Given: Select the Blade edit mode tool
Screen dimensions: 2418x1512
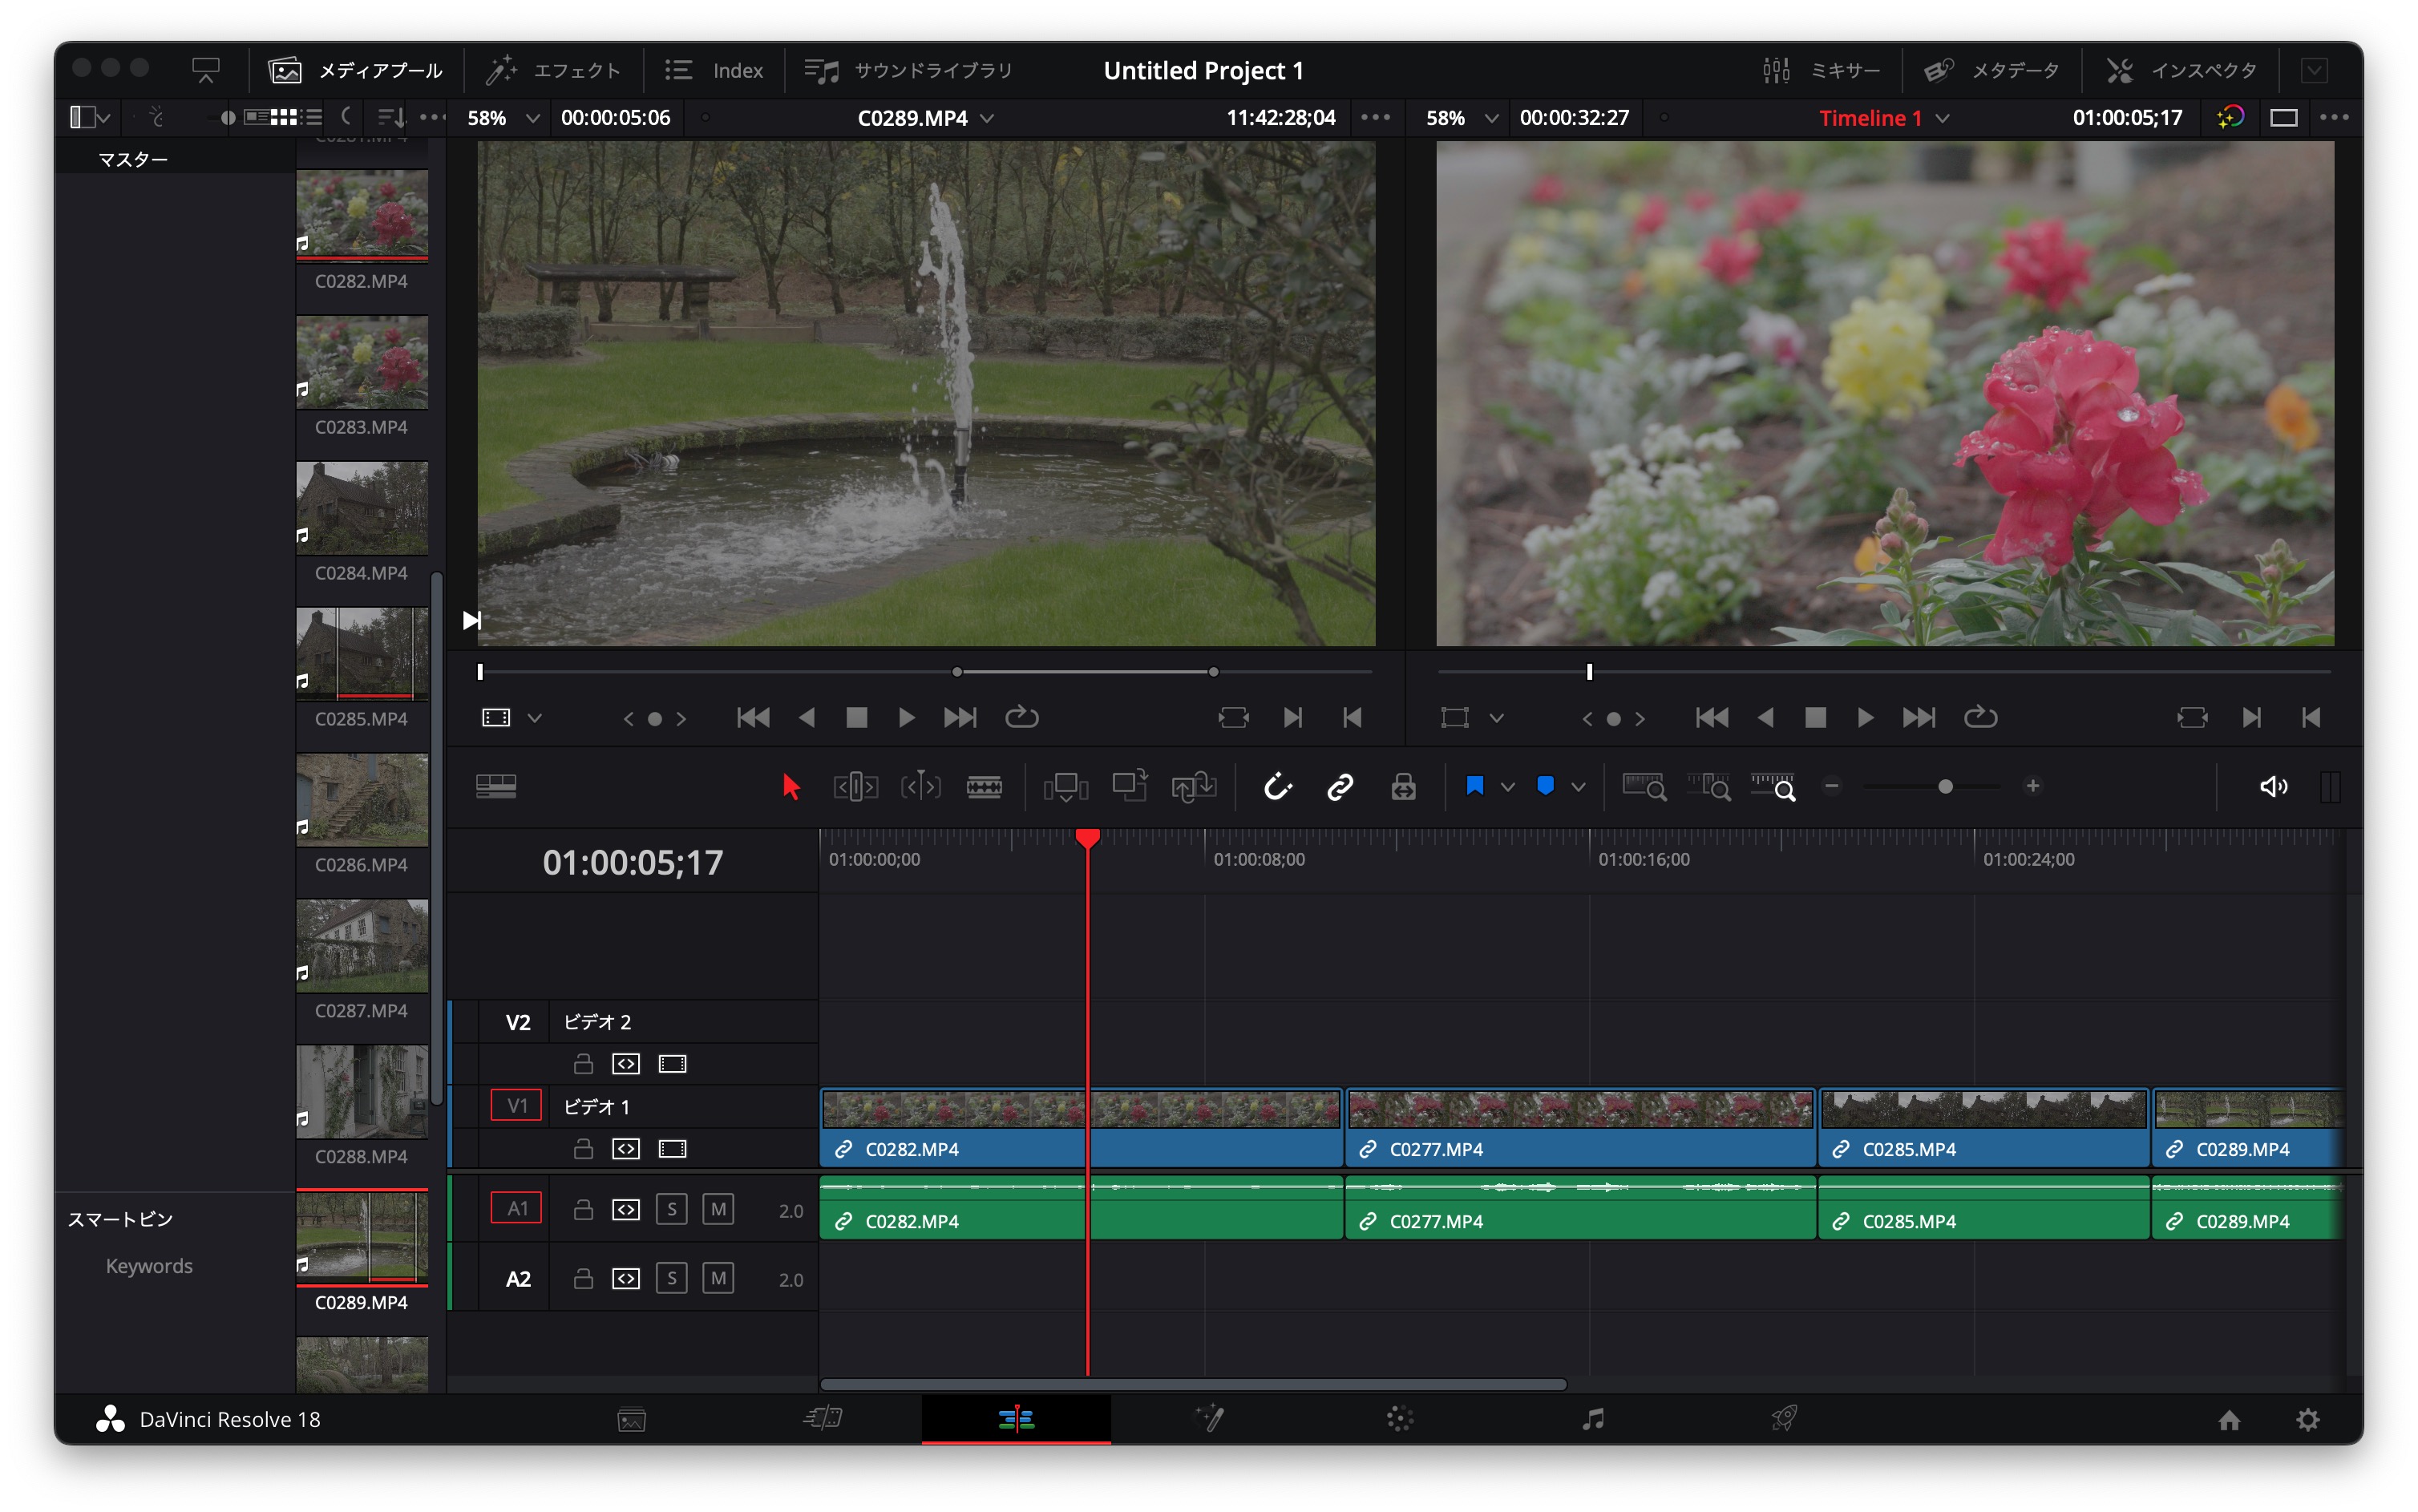Looking at the screenshot, I should point(984,787).
